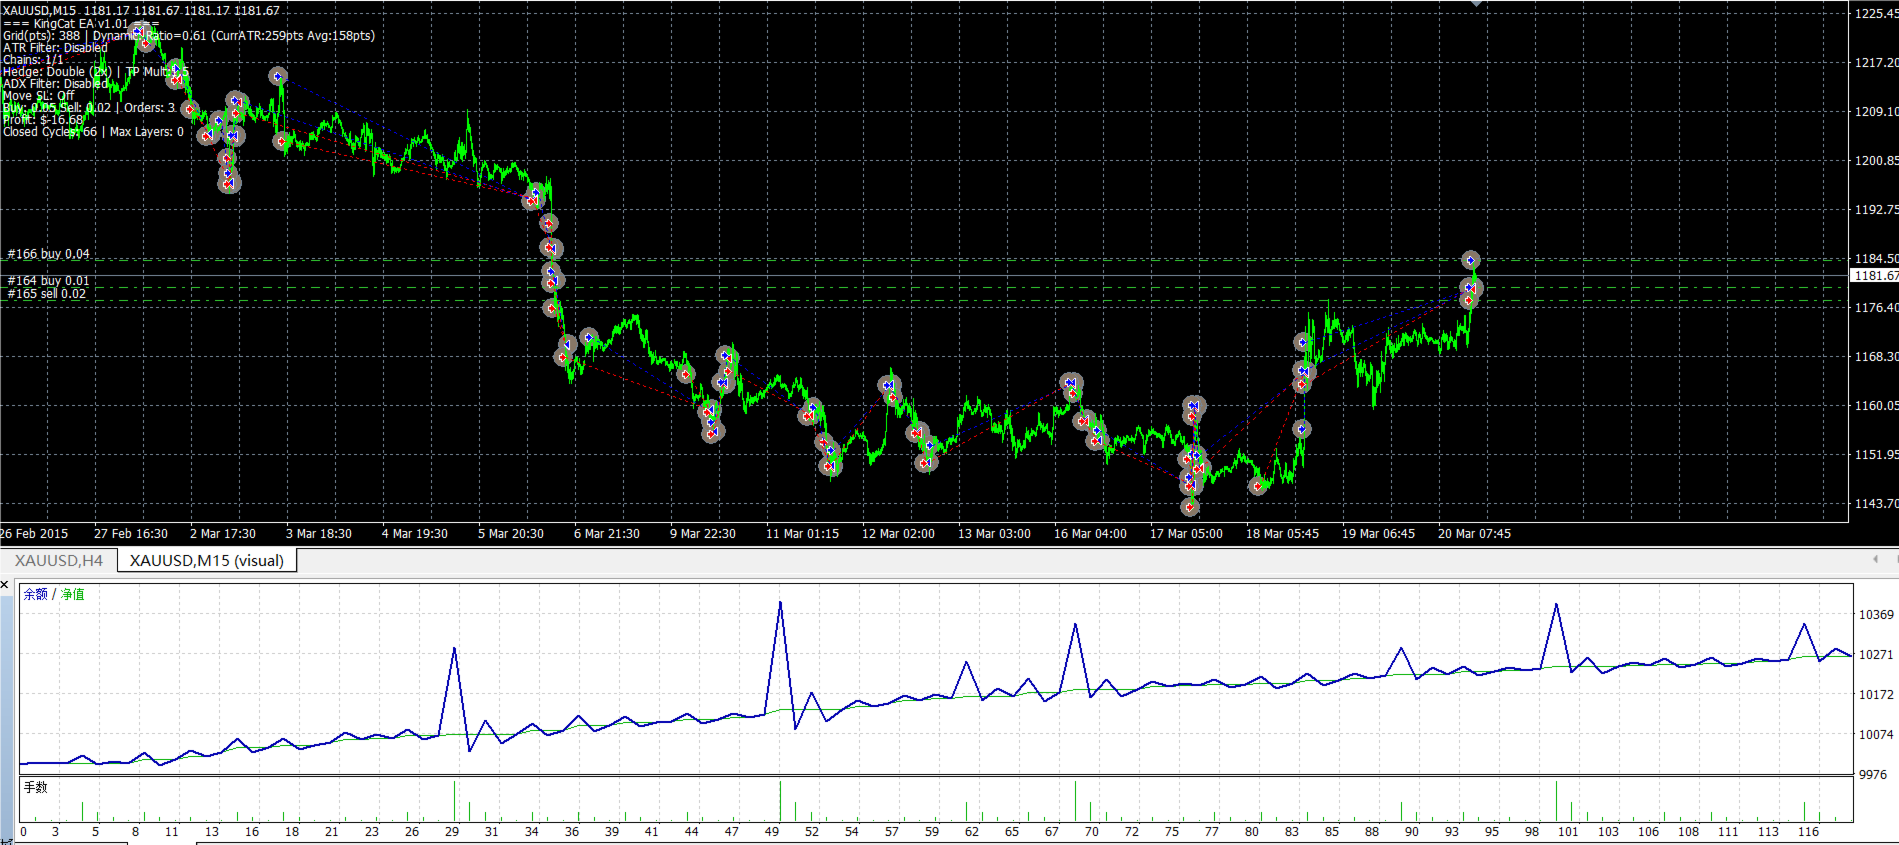Viewport: 1899px width, 845px height.
Task: Click the equity legend label 净值
Action: pos(73,594)
